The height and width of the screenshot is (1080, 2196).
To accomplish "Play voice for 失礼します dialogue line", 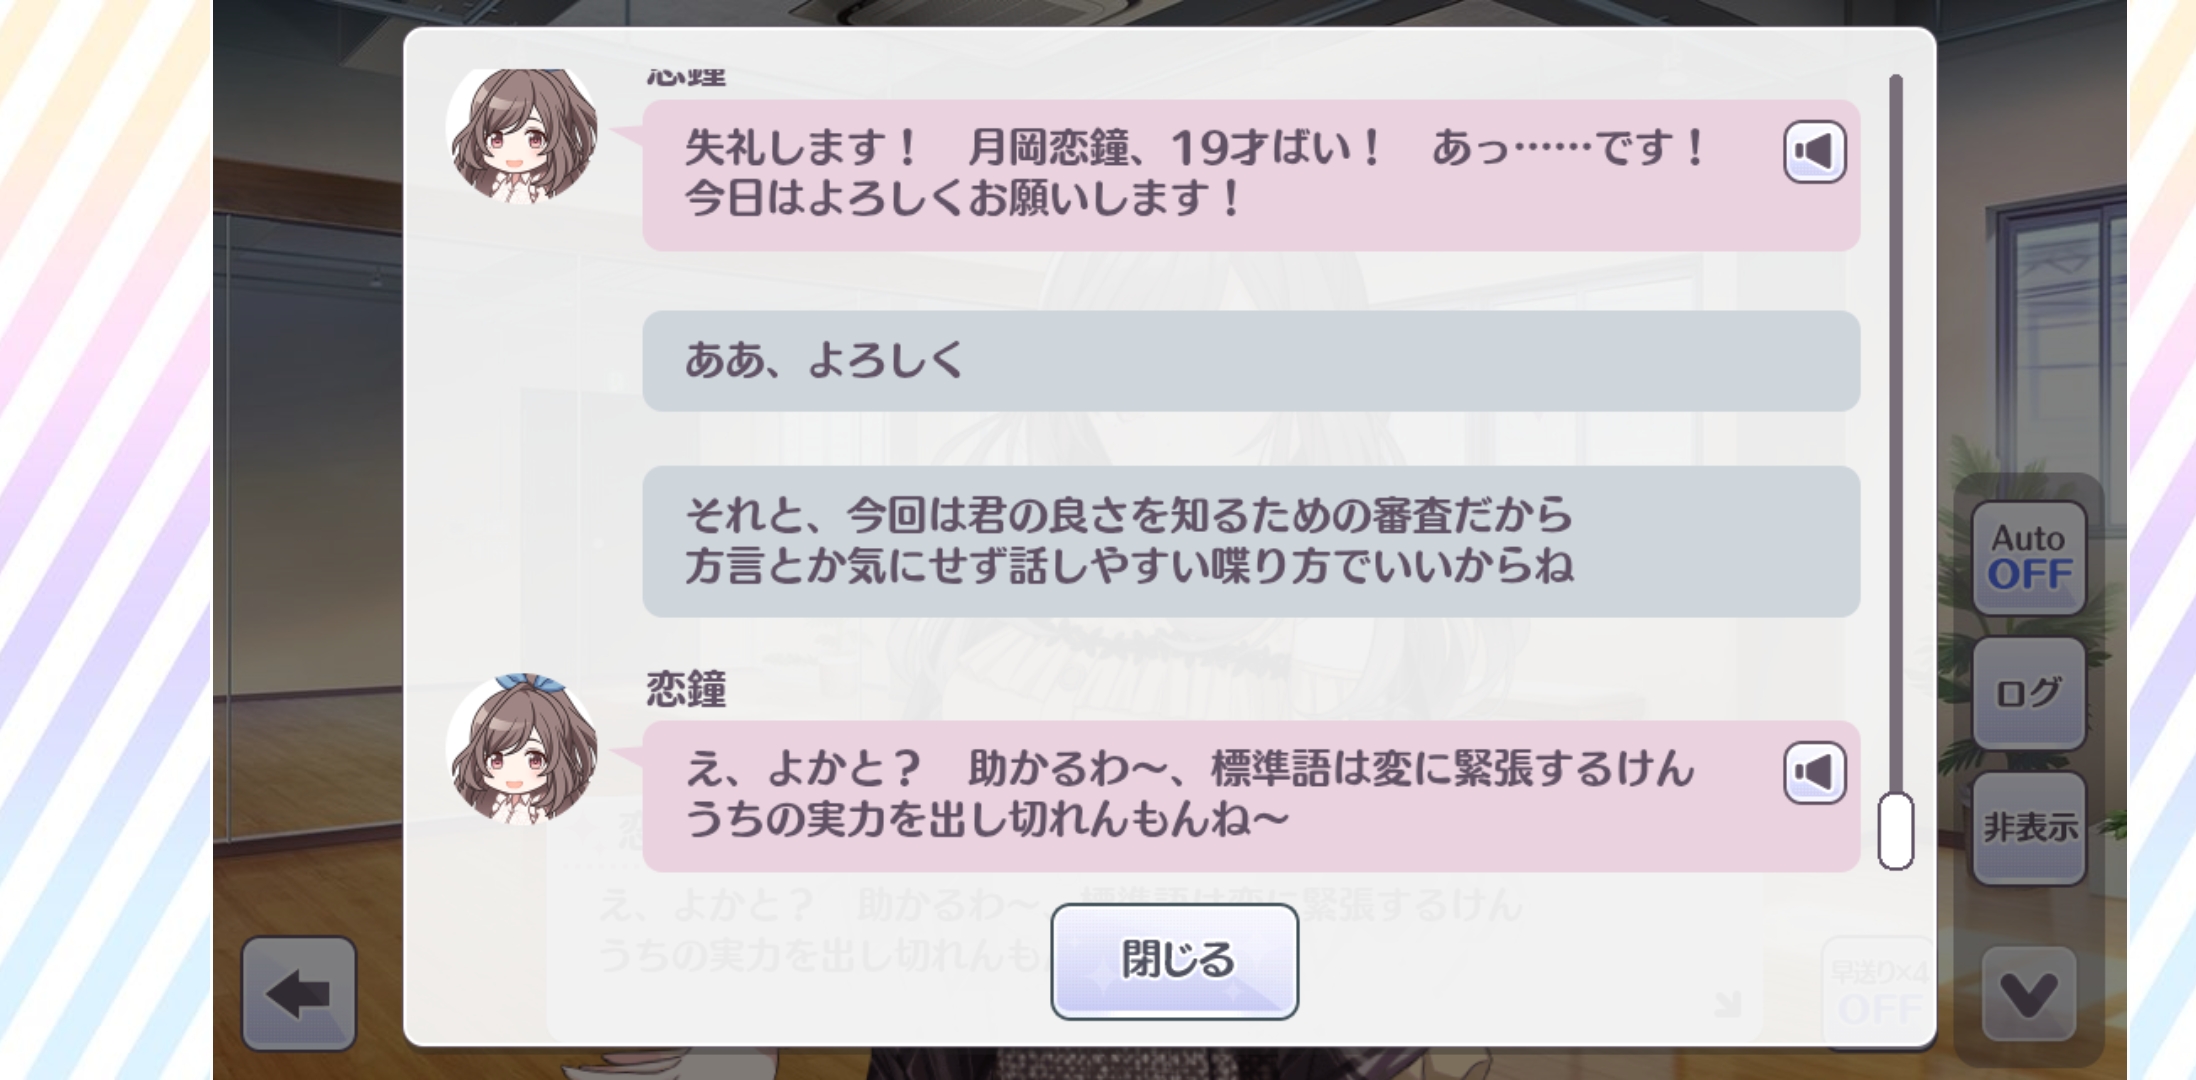I will coord(1814,152).
